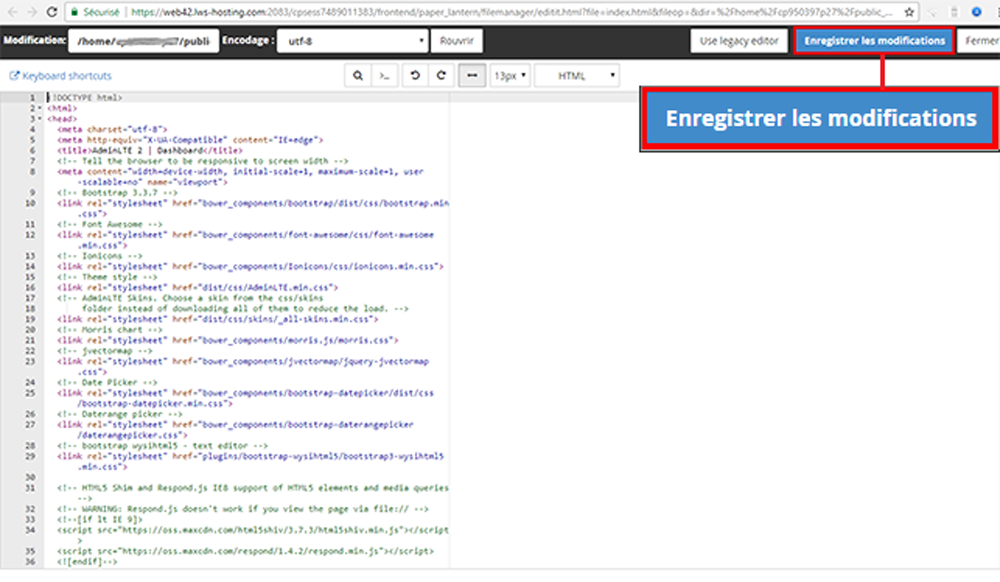This screenshot has width=1000, height=582.
Task: Click the Encodage label
Action: point(248,40)
